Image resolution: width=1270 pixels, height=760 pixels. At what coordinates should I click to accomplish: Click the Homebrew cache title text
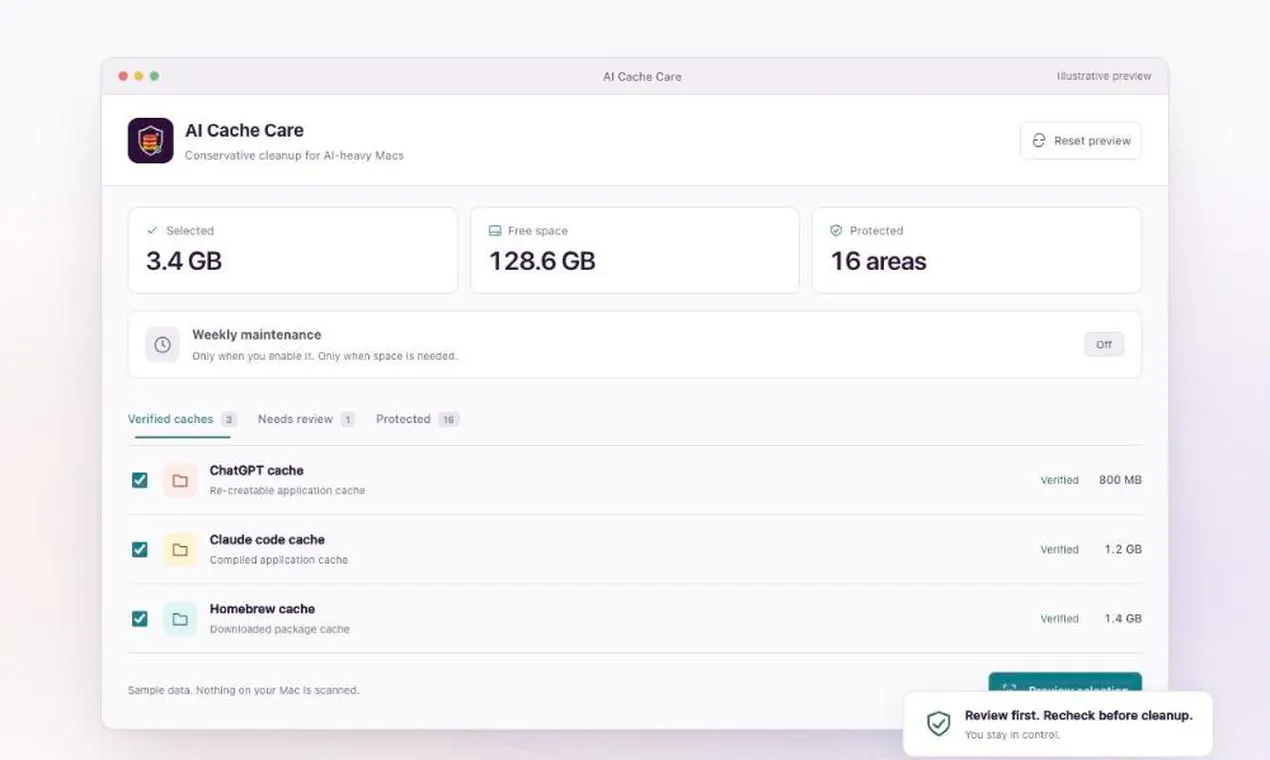(262, 609)
